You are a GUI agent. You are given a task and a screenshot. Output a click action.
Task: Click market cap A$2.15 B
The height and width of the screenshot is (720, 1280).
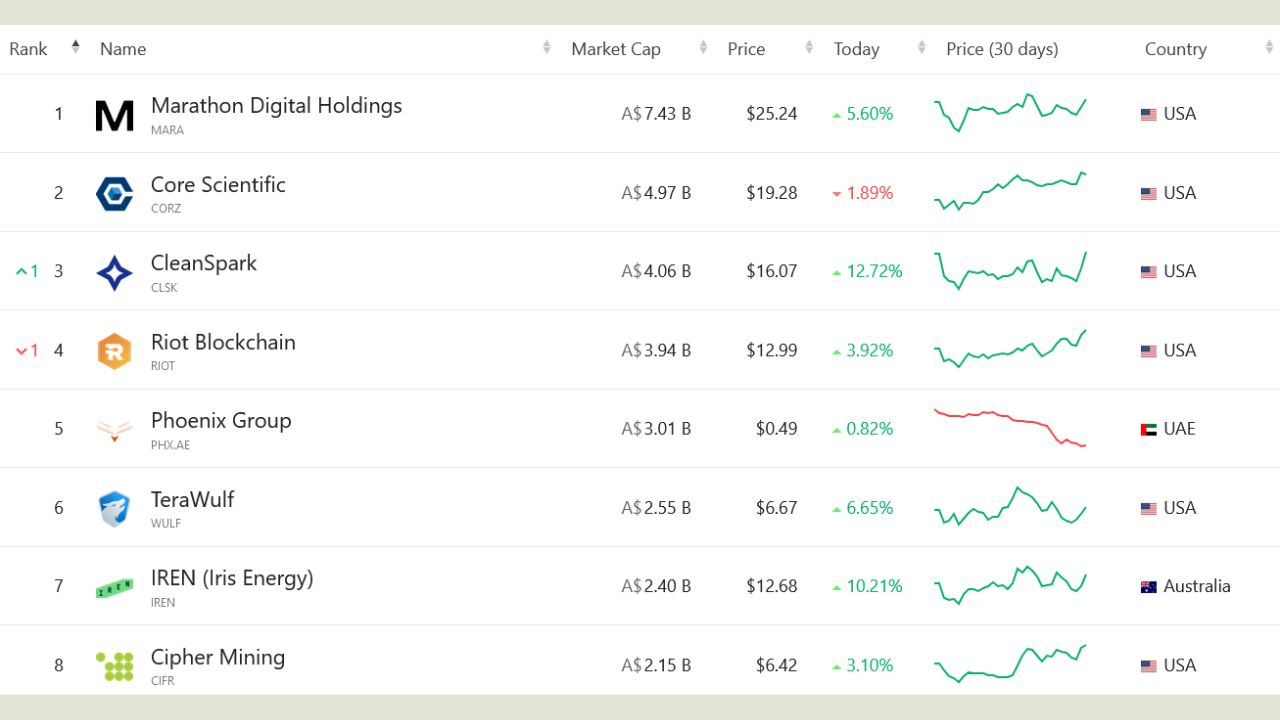tap(656, 665)
